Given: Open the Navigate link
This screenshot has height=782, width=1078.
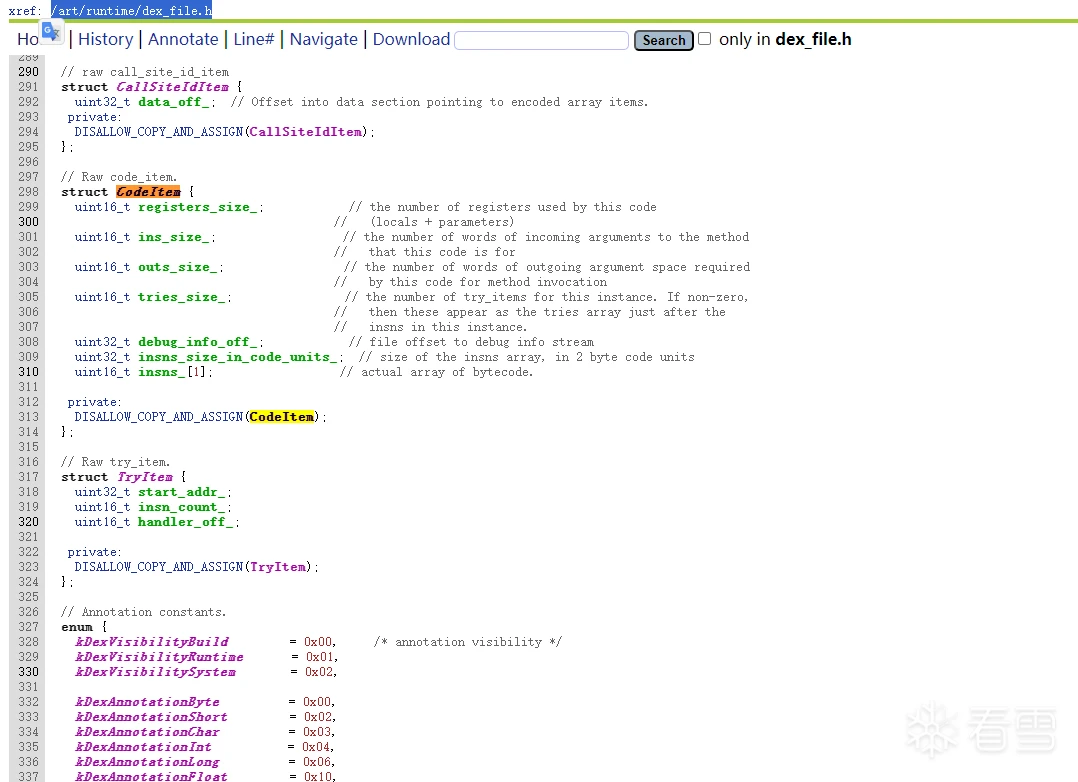Looking at the screenshot, I should [323, 39].
